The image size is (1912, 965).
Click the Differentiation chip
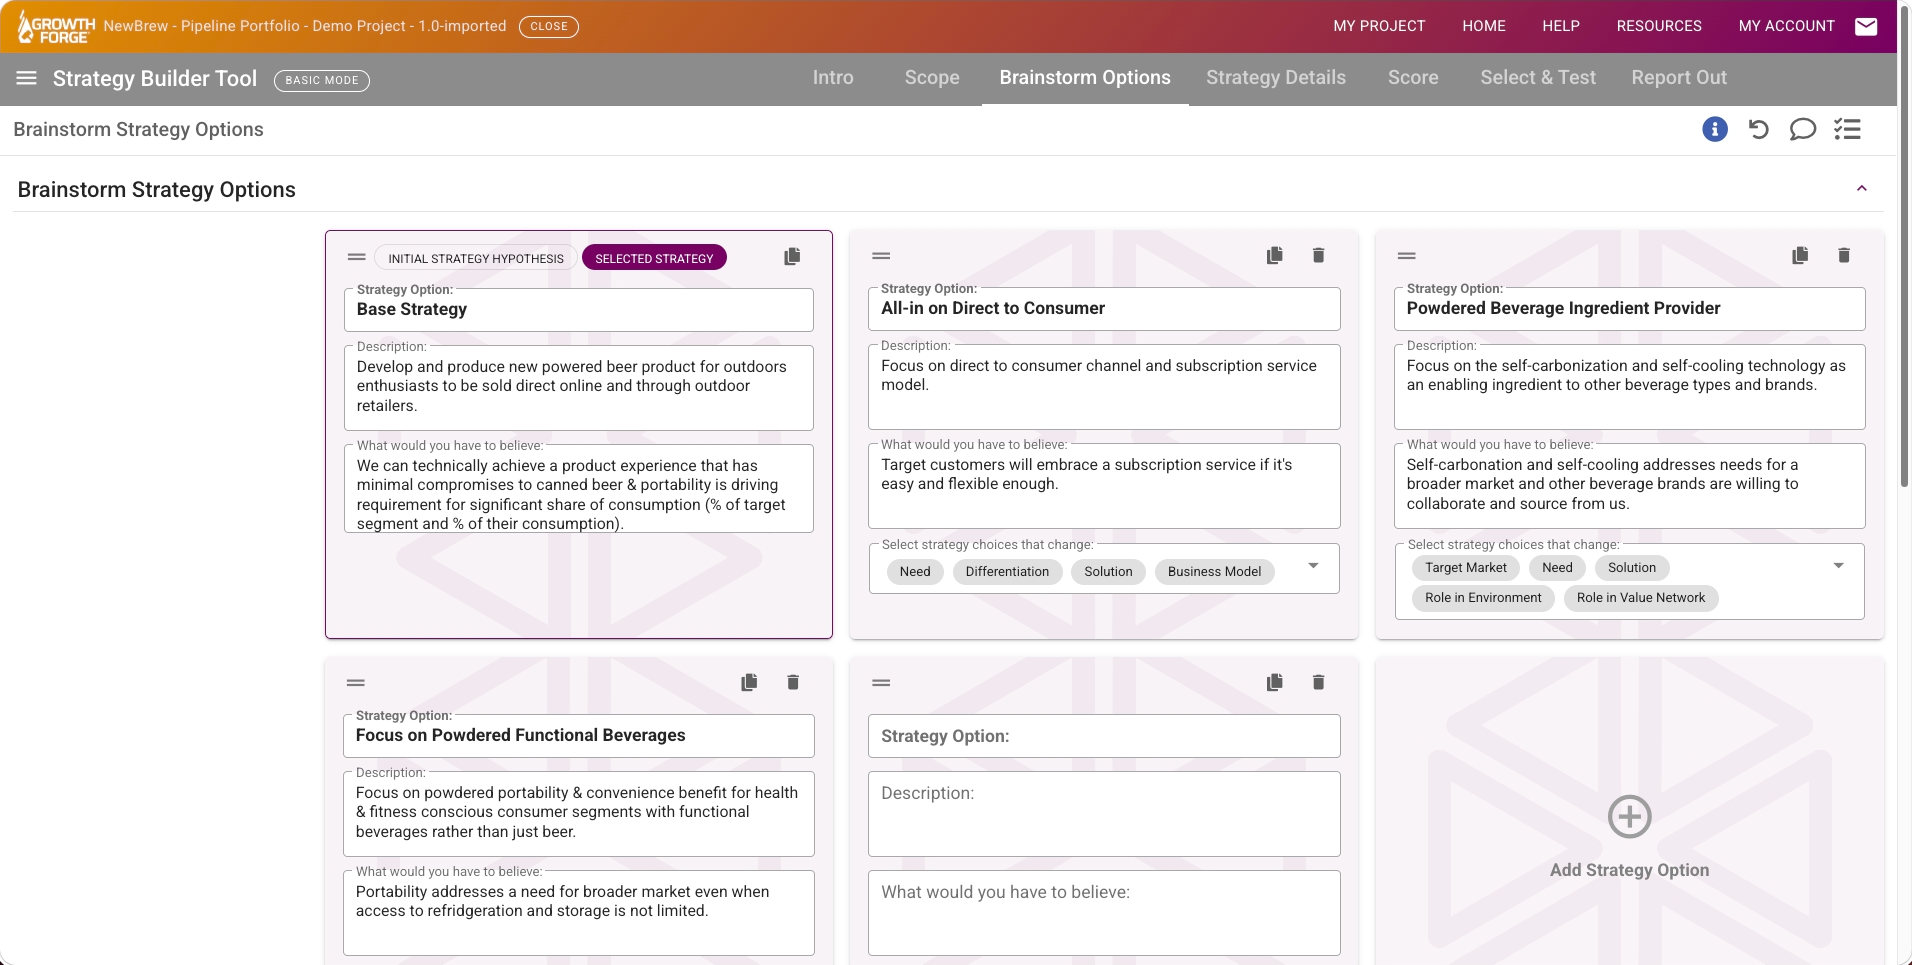[x=1007, y=572]
